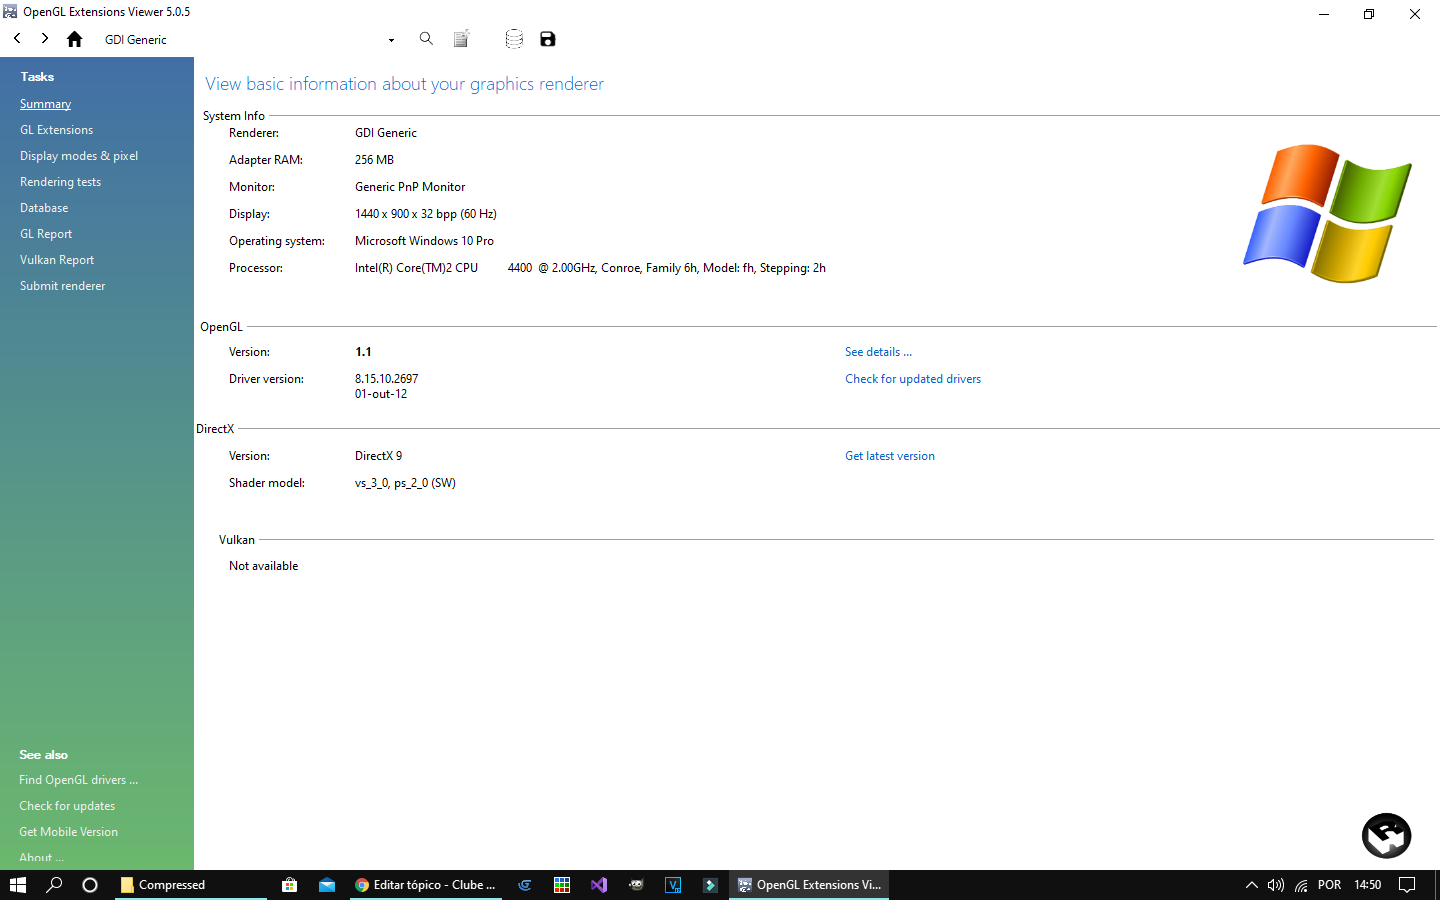Click the Windows logo image
This screenshot has height=900, width=1440.
pyautogui.click(x=1327, y=213)
